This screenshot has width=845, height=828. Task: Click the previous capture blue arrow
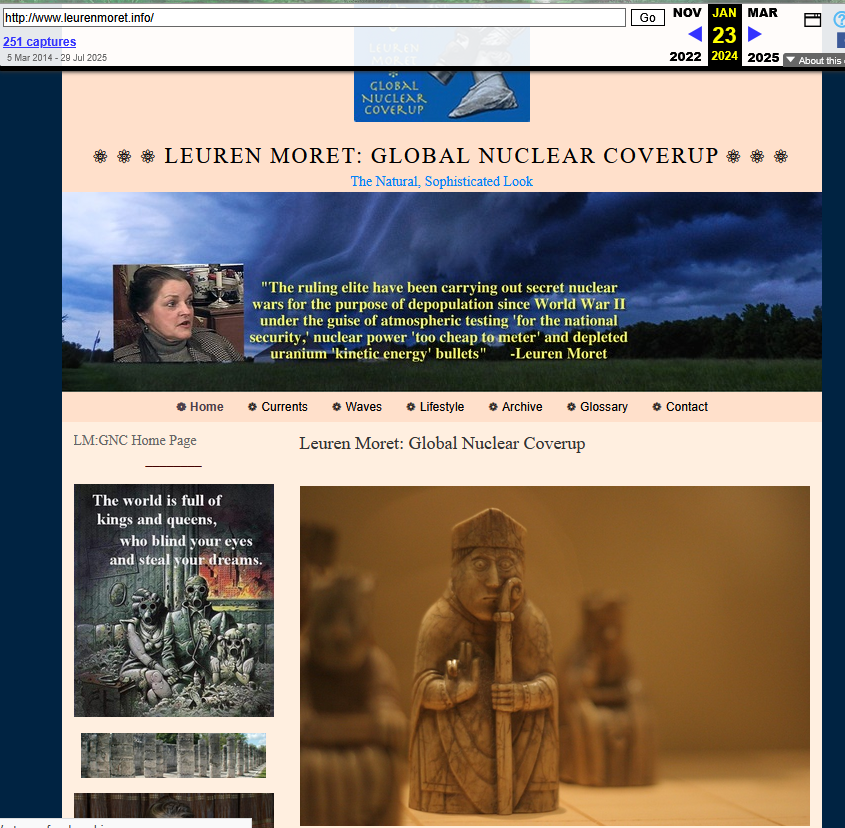point(694,34)
